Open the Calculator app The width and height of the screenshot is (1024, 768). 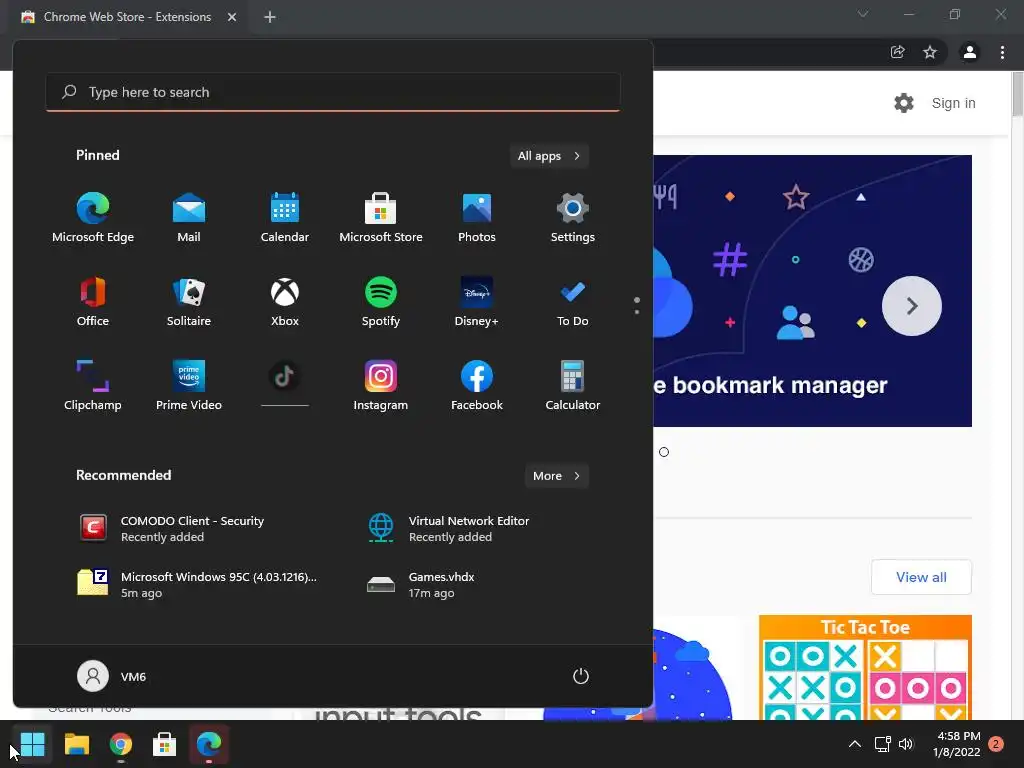click(573, 385)
